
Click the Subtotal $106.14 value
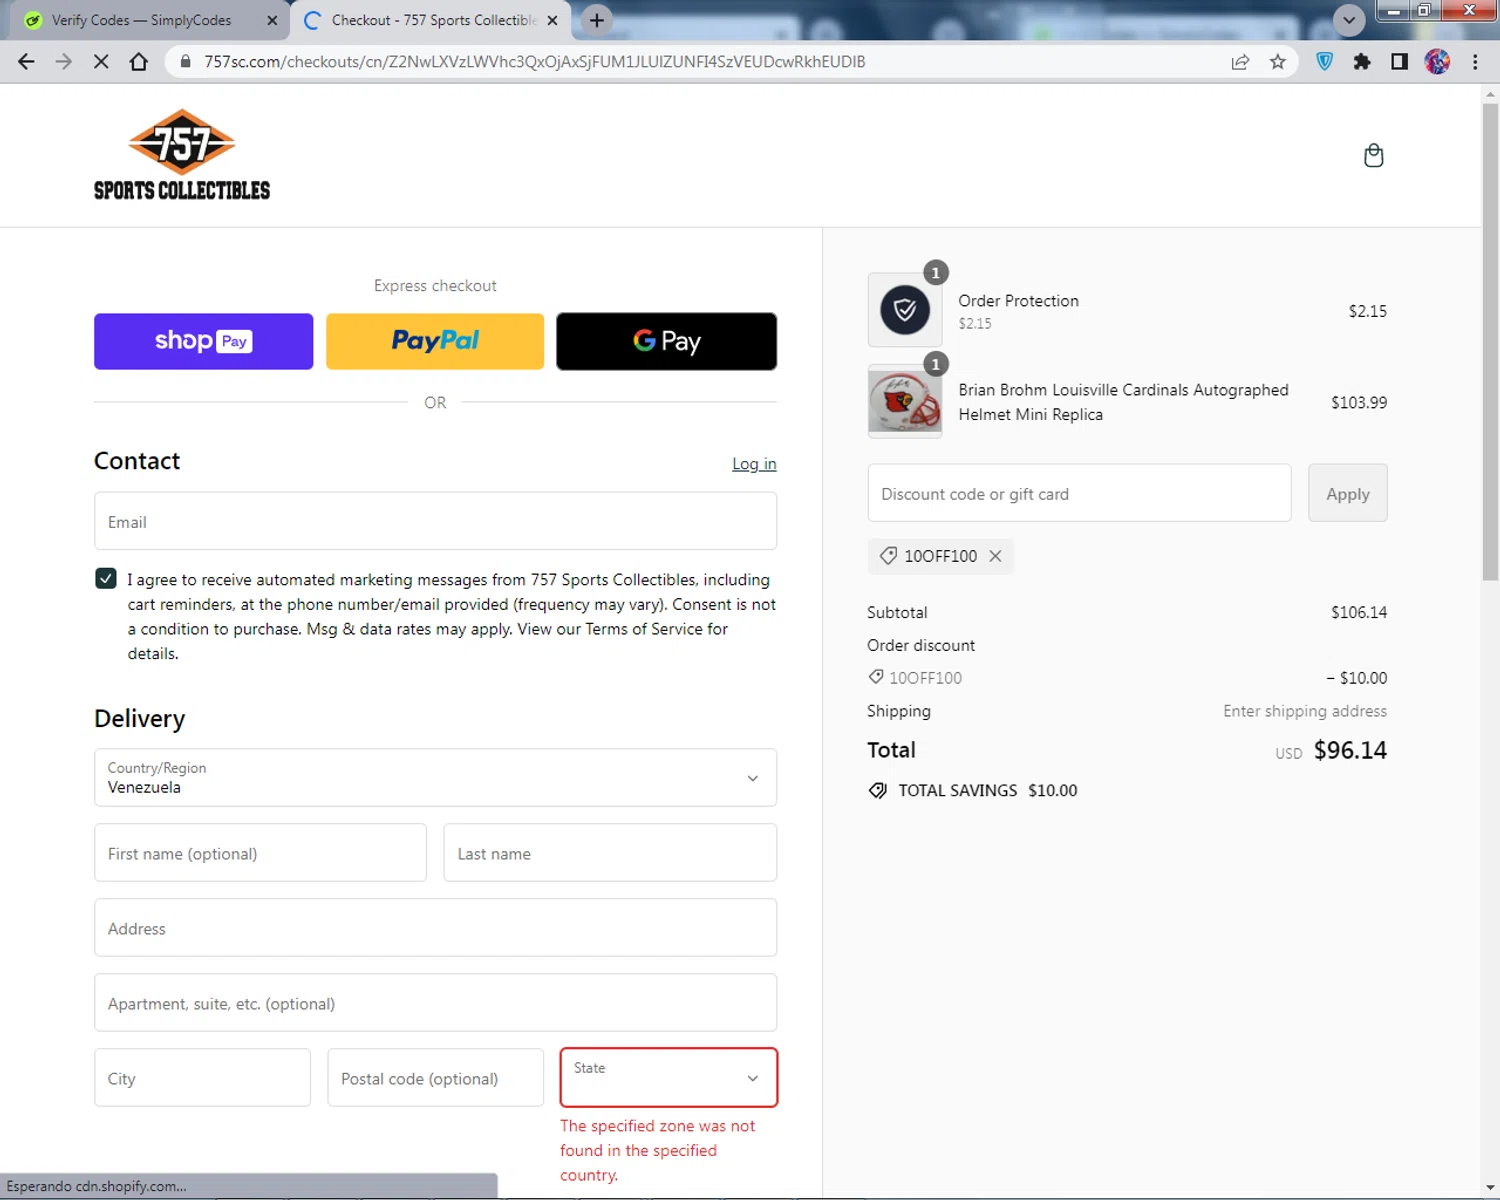pos(1359,612)
